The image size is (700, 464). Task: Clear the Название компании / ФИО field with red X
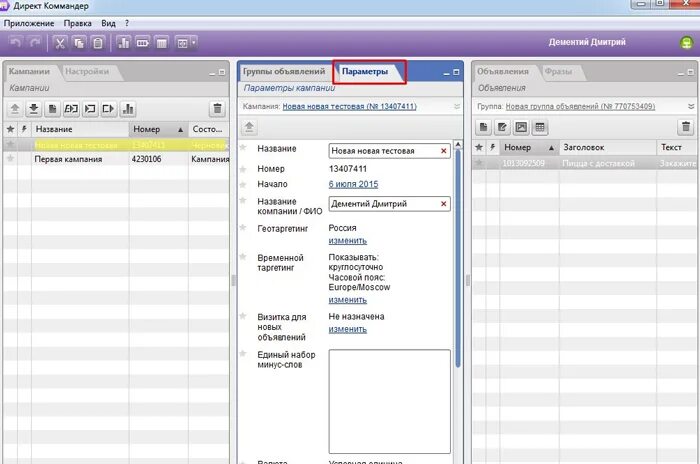(x=443, y=204)
